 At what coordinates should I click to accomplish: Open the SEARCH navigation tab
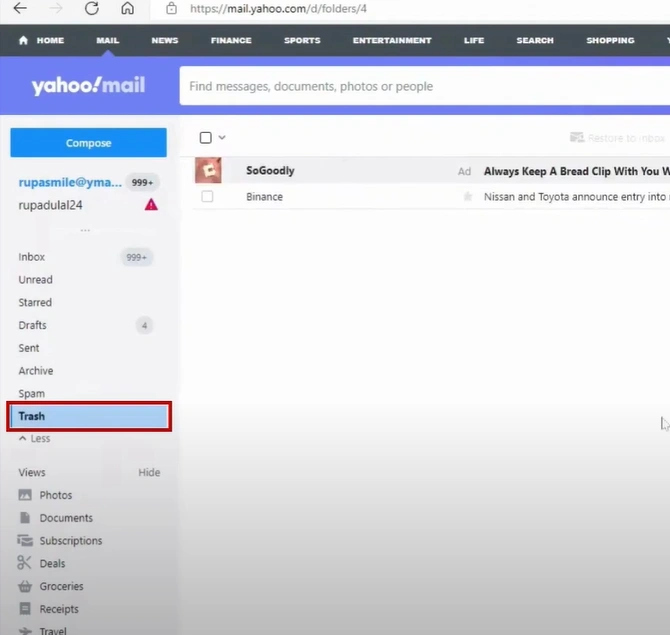[535, 40]
